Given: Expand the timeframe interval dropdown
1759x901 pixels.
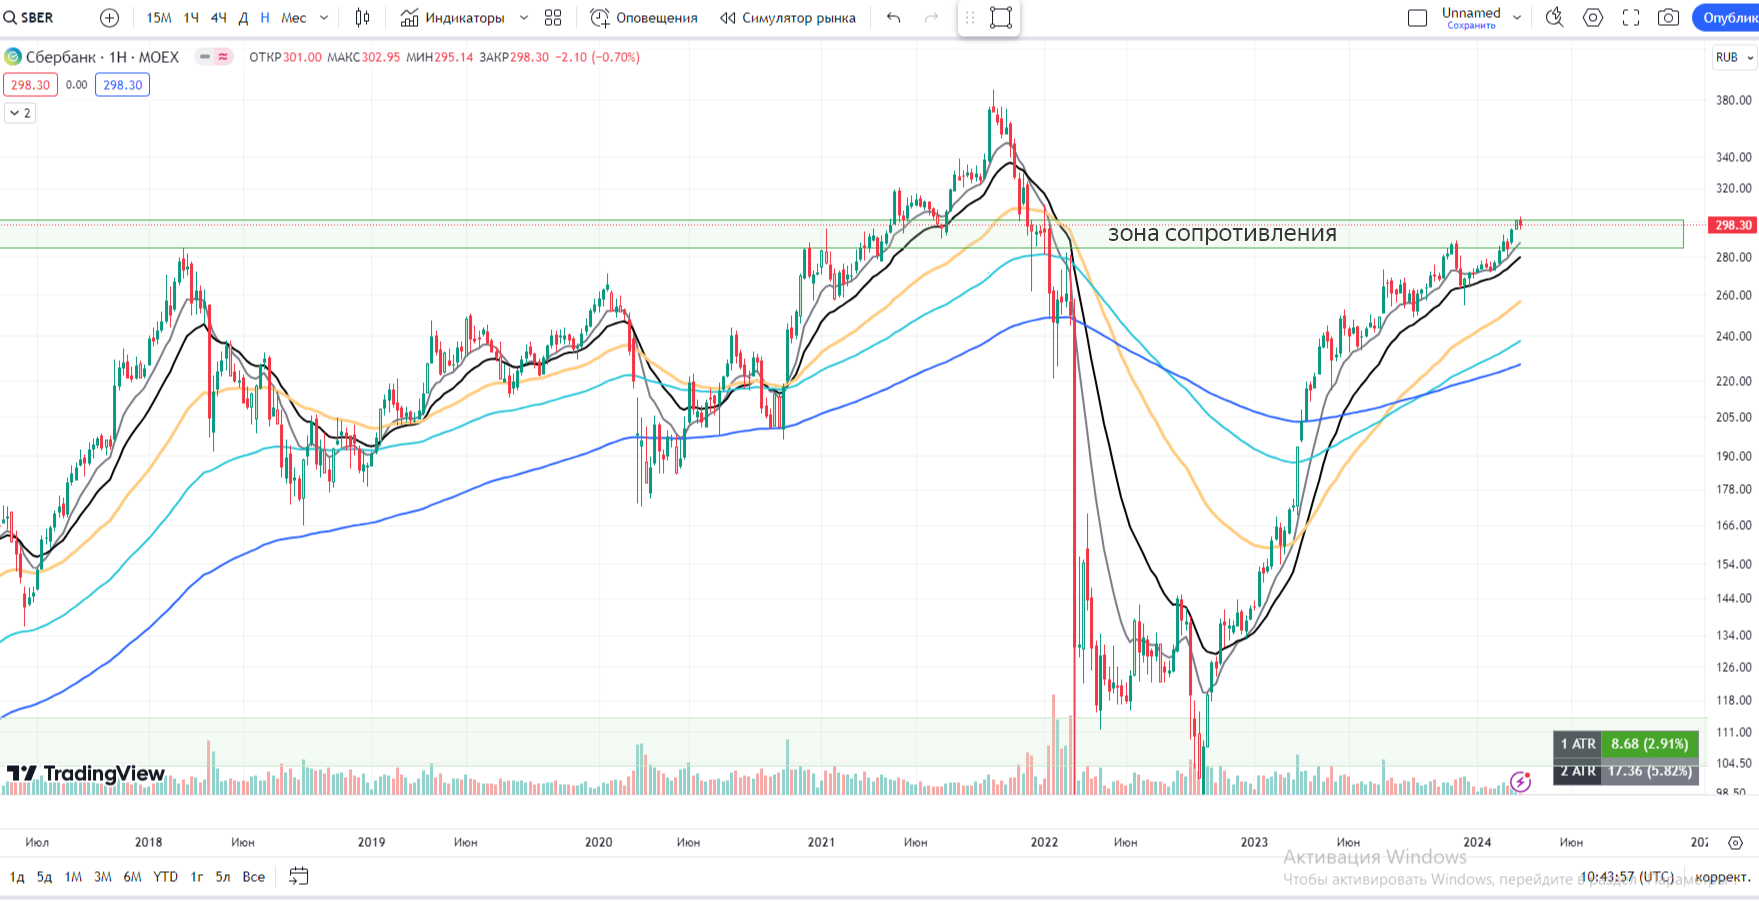Looking at the screenshot, I should pyautogui.click(x=324, y=18).
